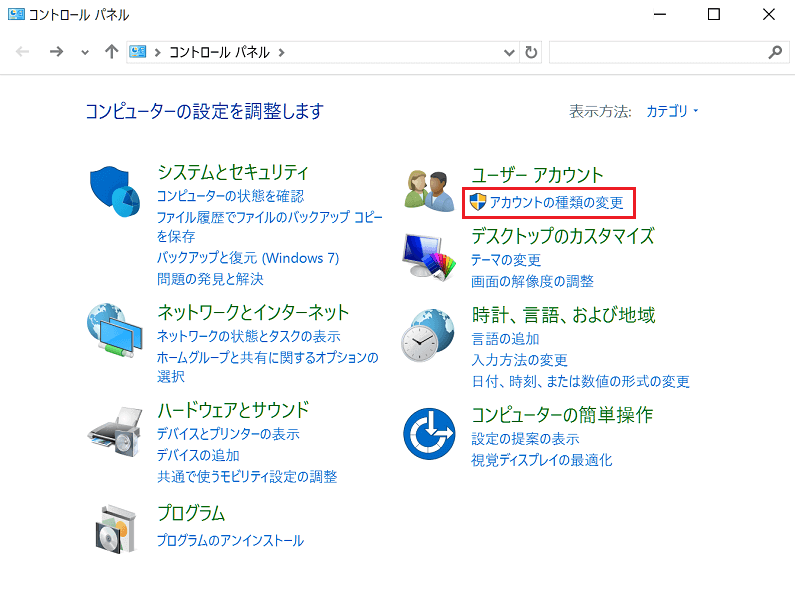This screenshot has height=603, width=795.
Task: Open 日付、時刻、または数値の形式の変更
Action: coord(581,381)
